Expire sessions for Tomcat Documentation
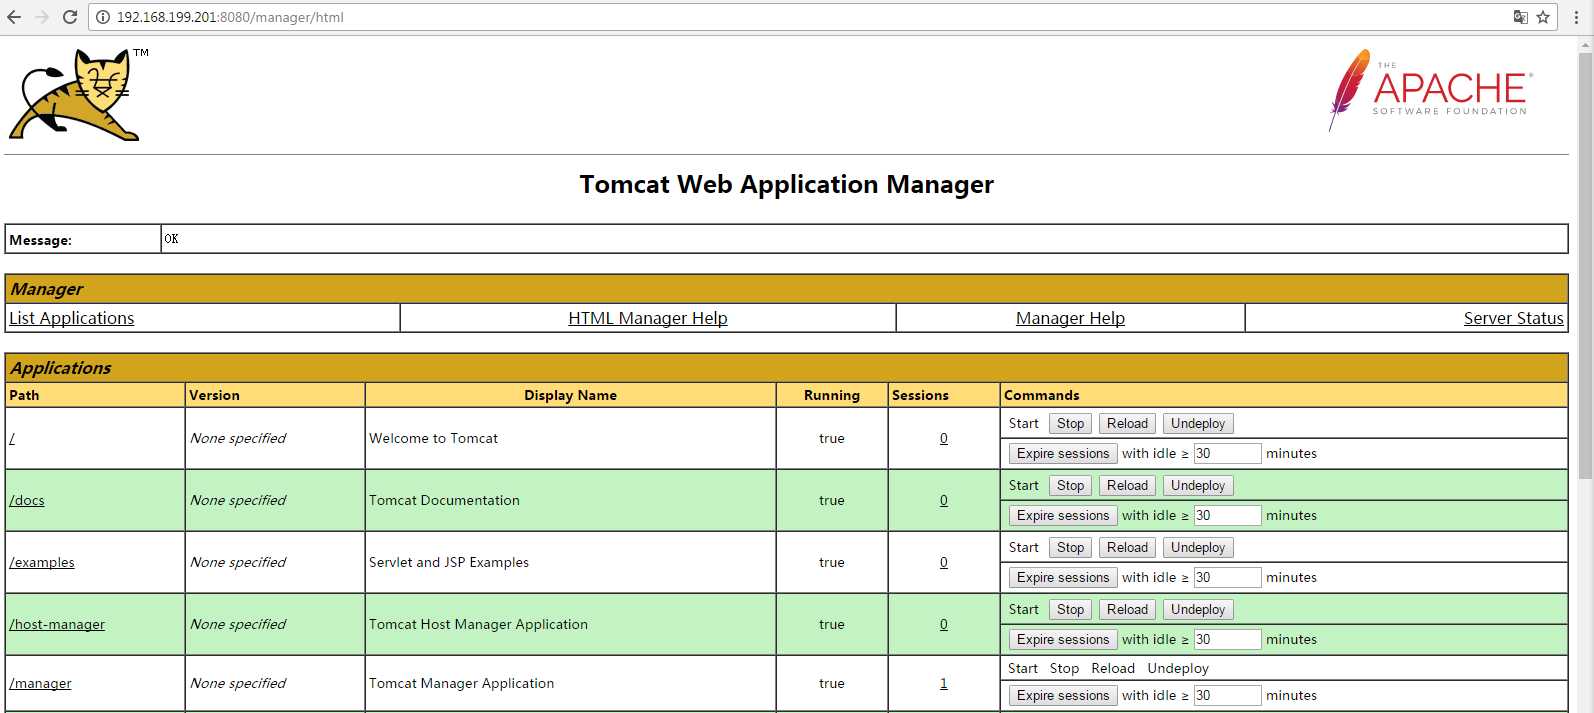Screen dimensions: 1594x713 [1063, 516]
